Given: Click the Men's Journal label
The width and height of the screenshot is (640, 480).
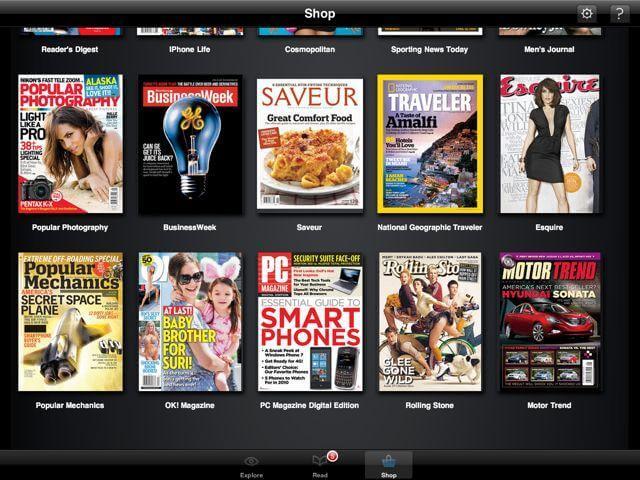Looking at the screenshot, I should pos(549,49).
